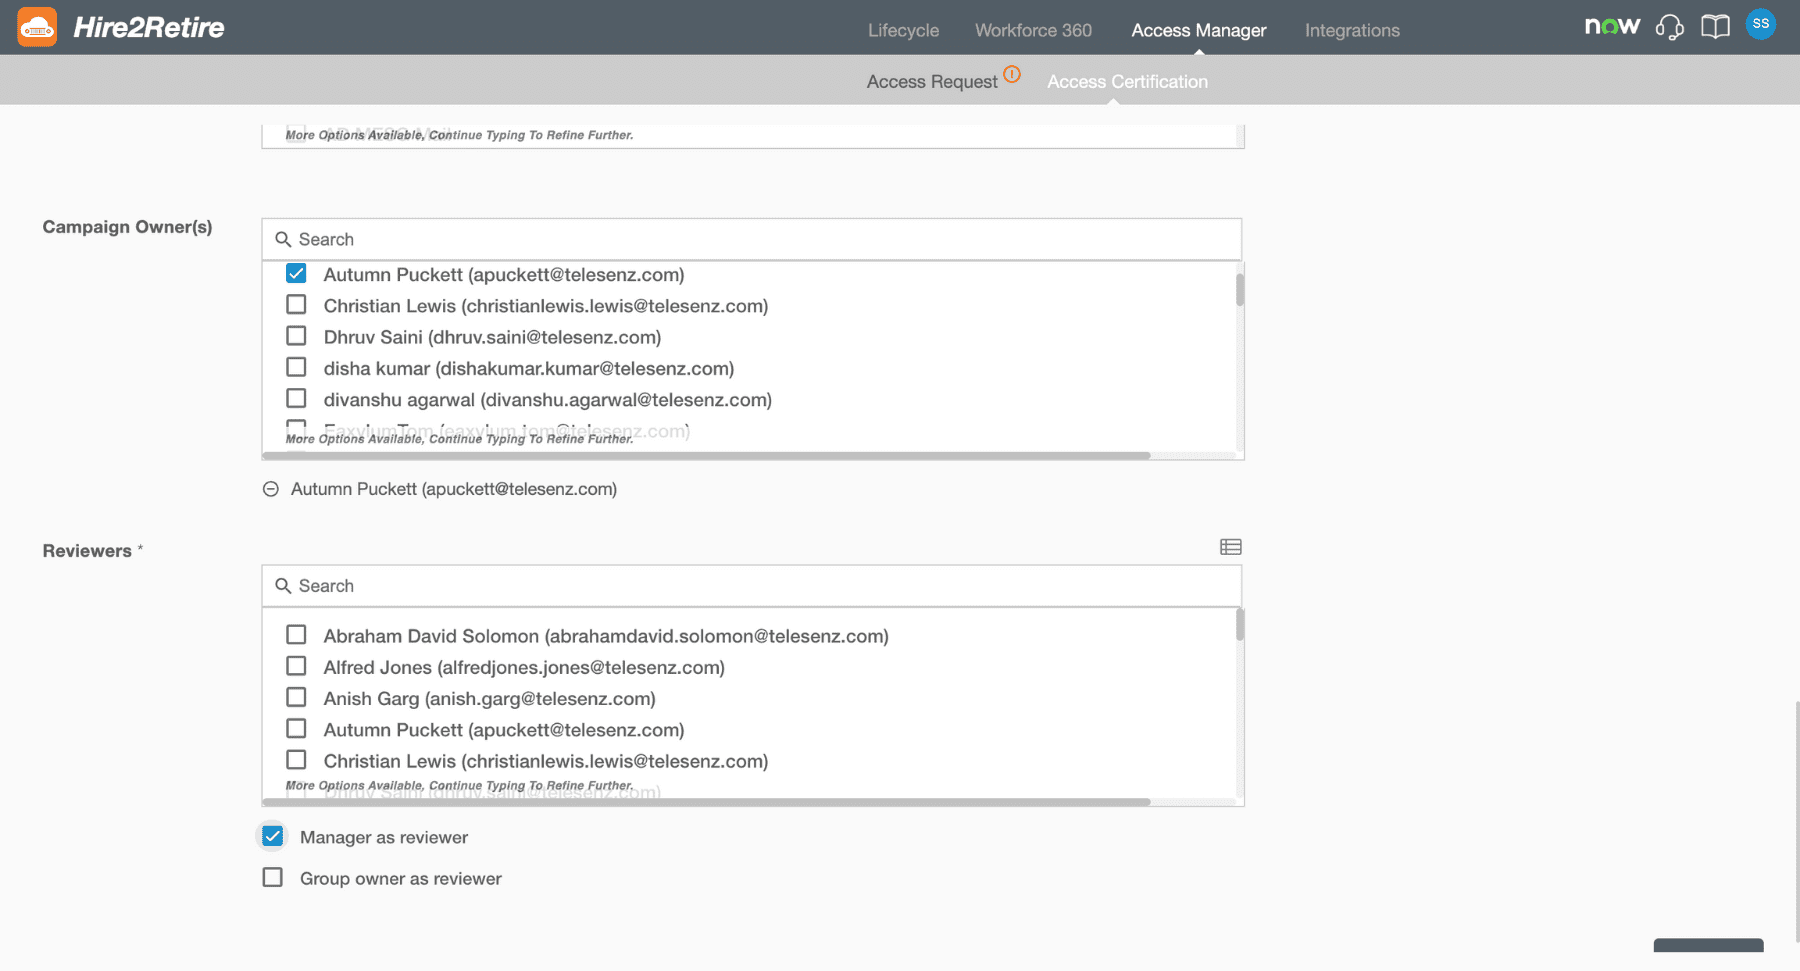
Task: Check Christian Lewis as reviewer
Action: [x=296, y=760]
